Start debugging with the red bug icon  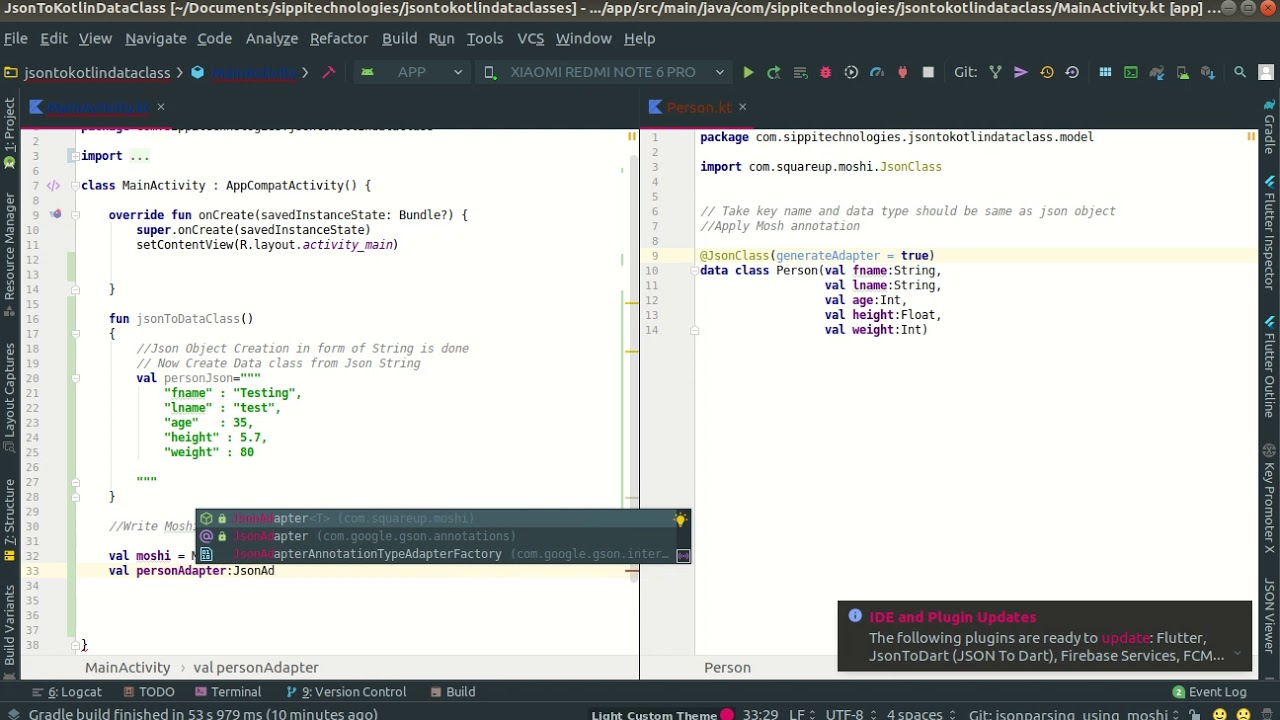pos(825,72)
